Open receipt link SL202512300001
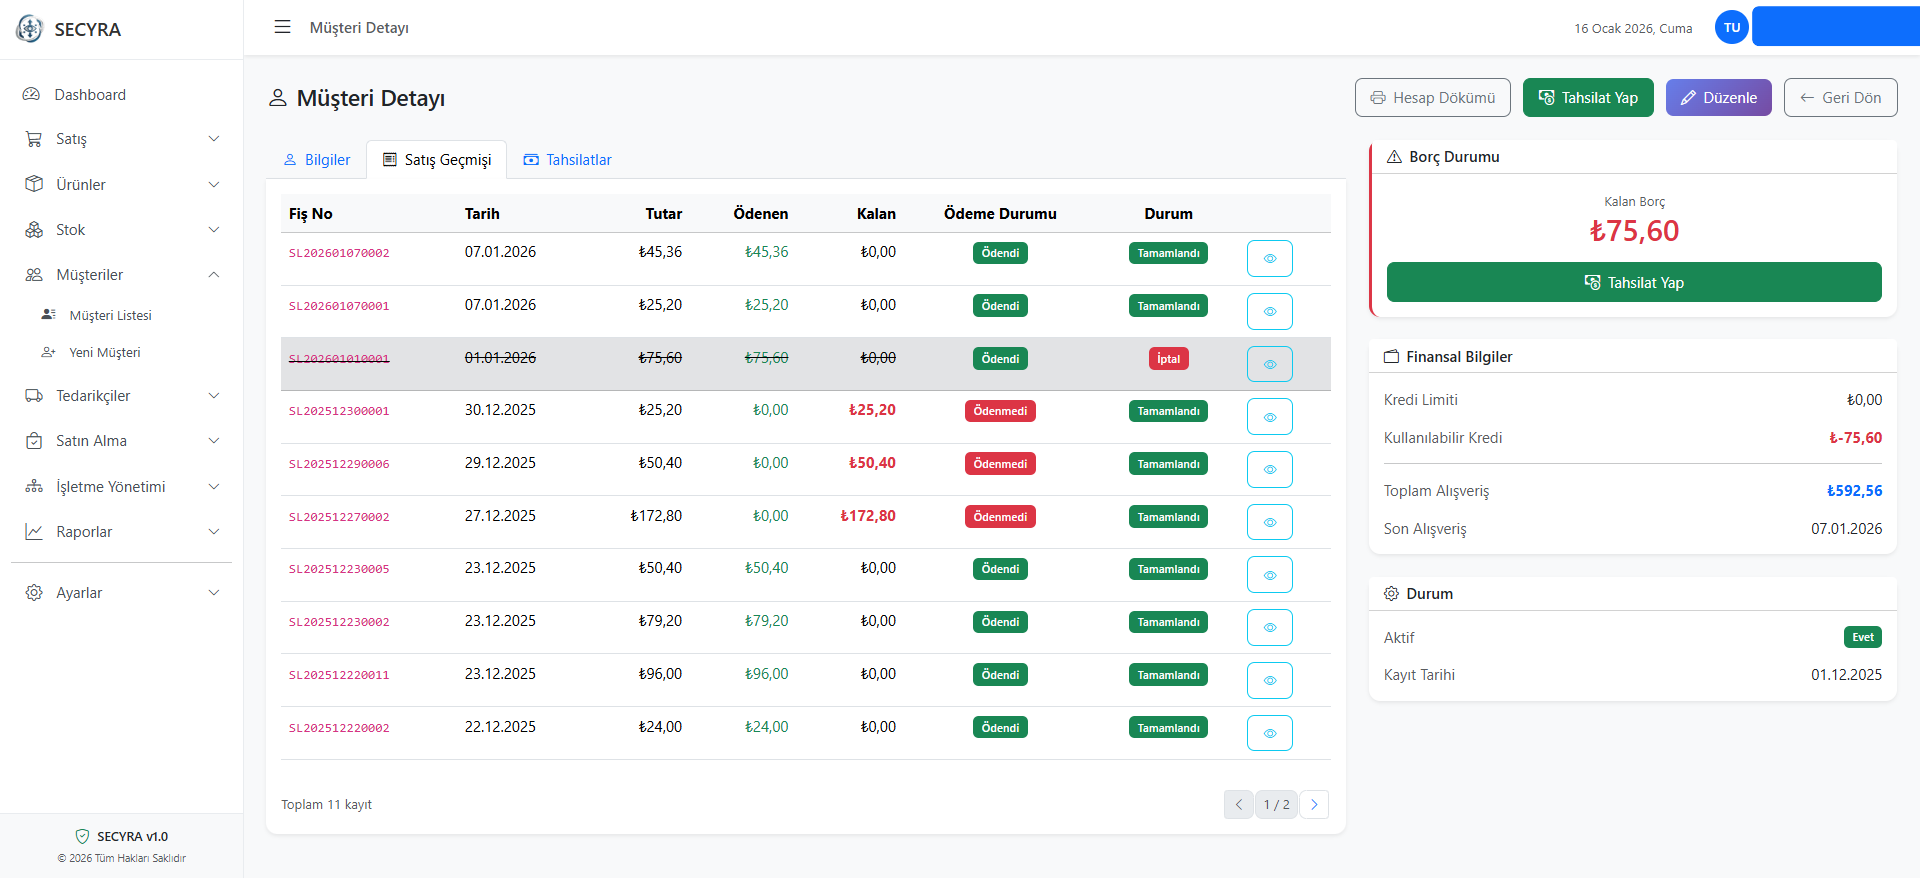 (x=339, y=411)
